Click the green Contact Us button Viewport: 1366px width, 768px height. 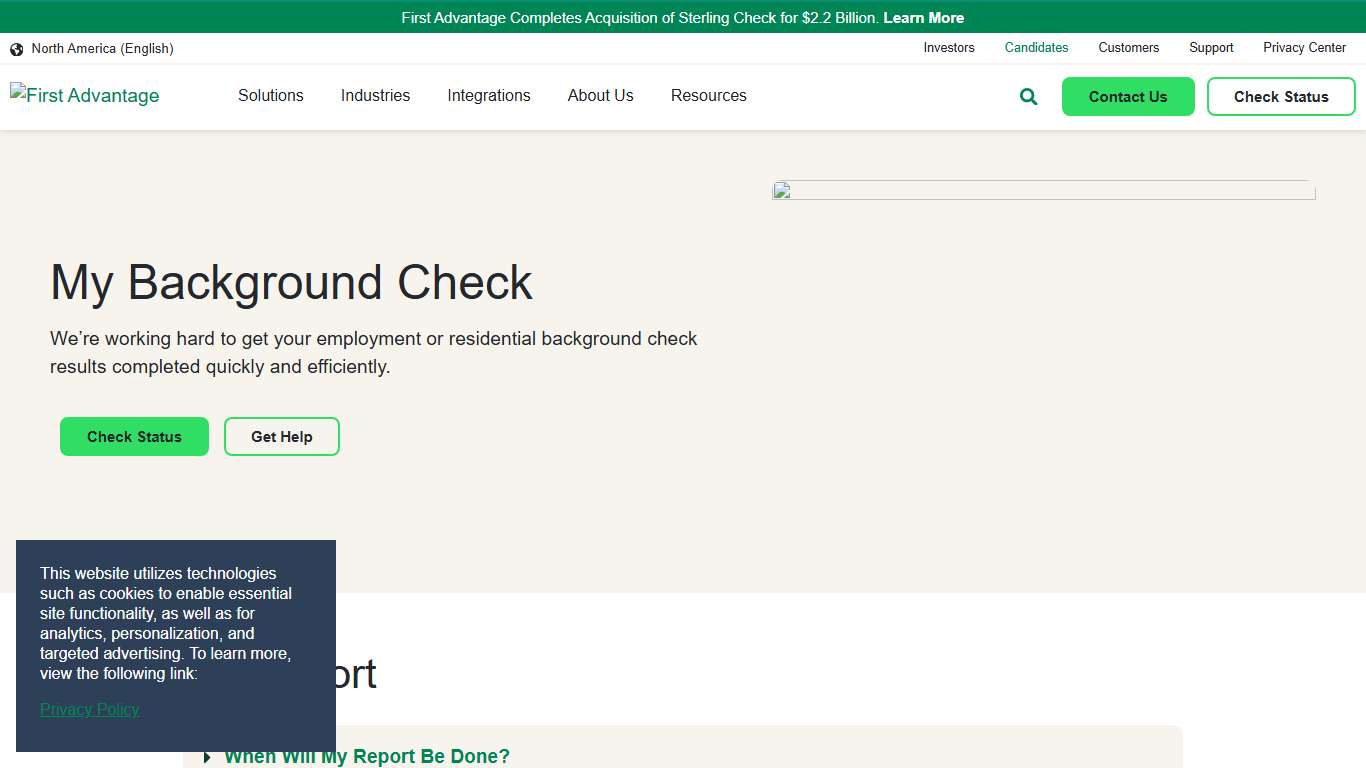[x=1128, y=96]
